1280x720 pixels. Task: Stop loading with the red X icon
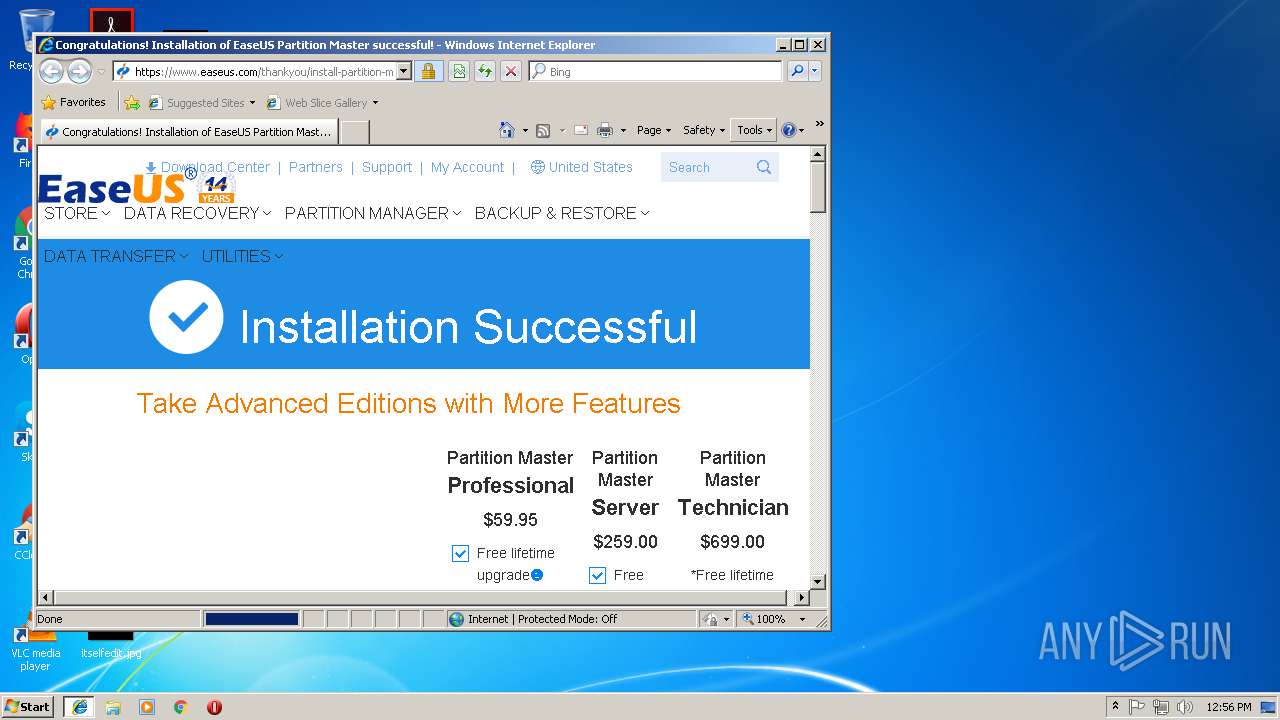coord(511,71)
